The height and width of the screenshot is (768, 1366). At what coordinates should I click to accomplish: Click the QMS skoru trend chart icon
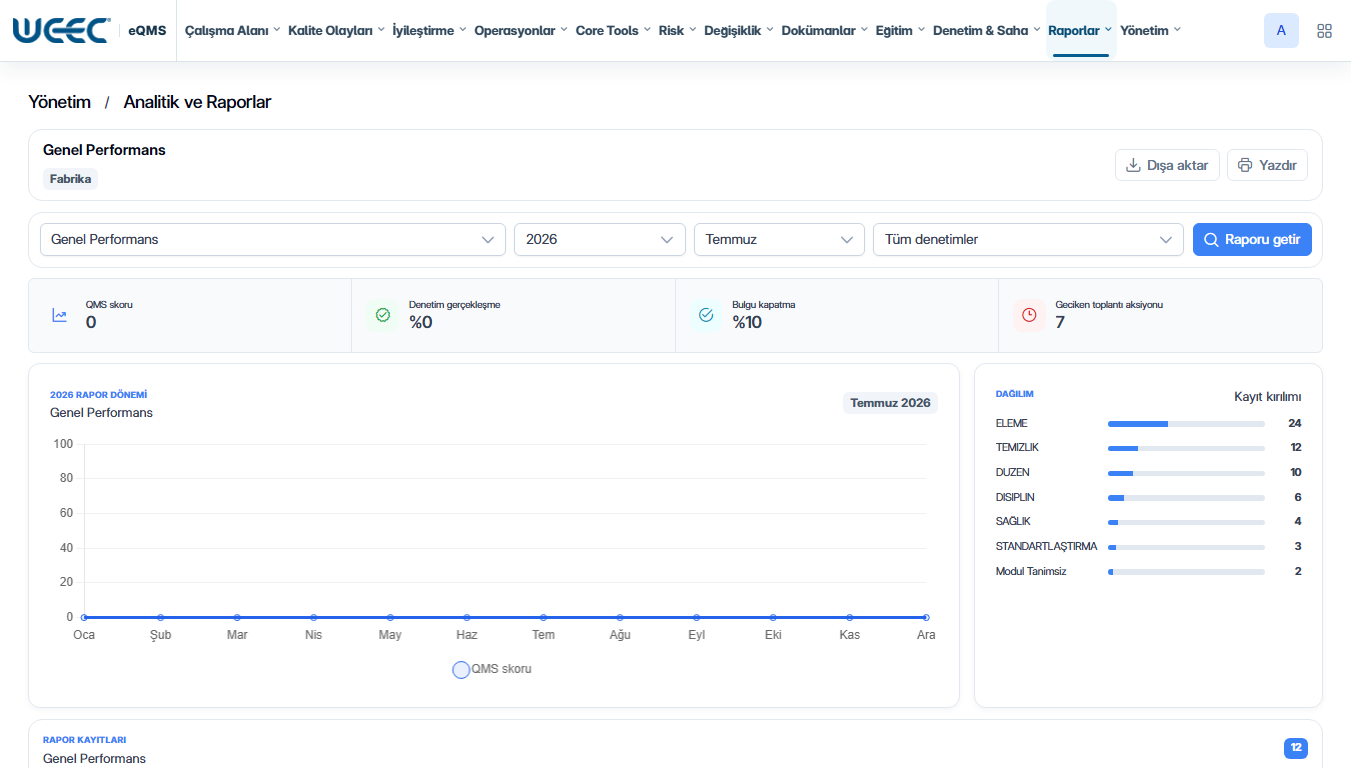pyautogui.click(x=60, y=315)
